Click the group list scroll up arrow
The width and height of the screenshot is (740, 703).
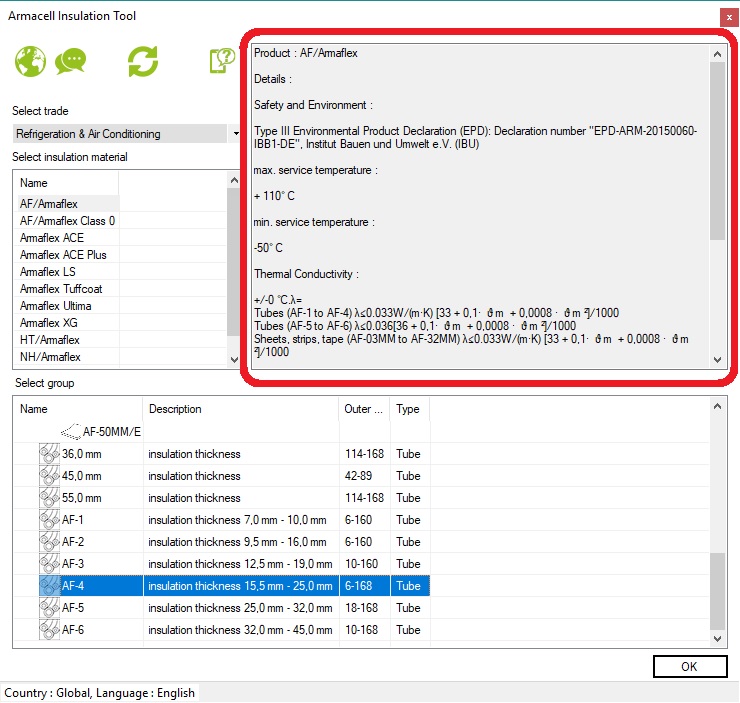point(717,406)
